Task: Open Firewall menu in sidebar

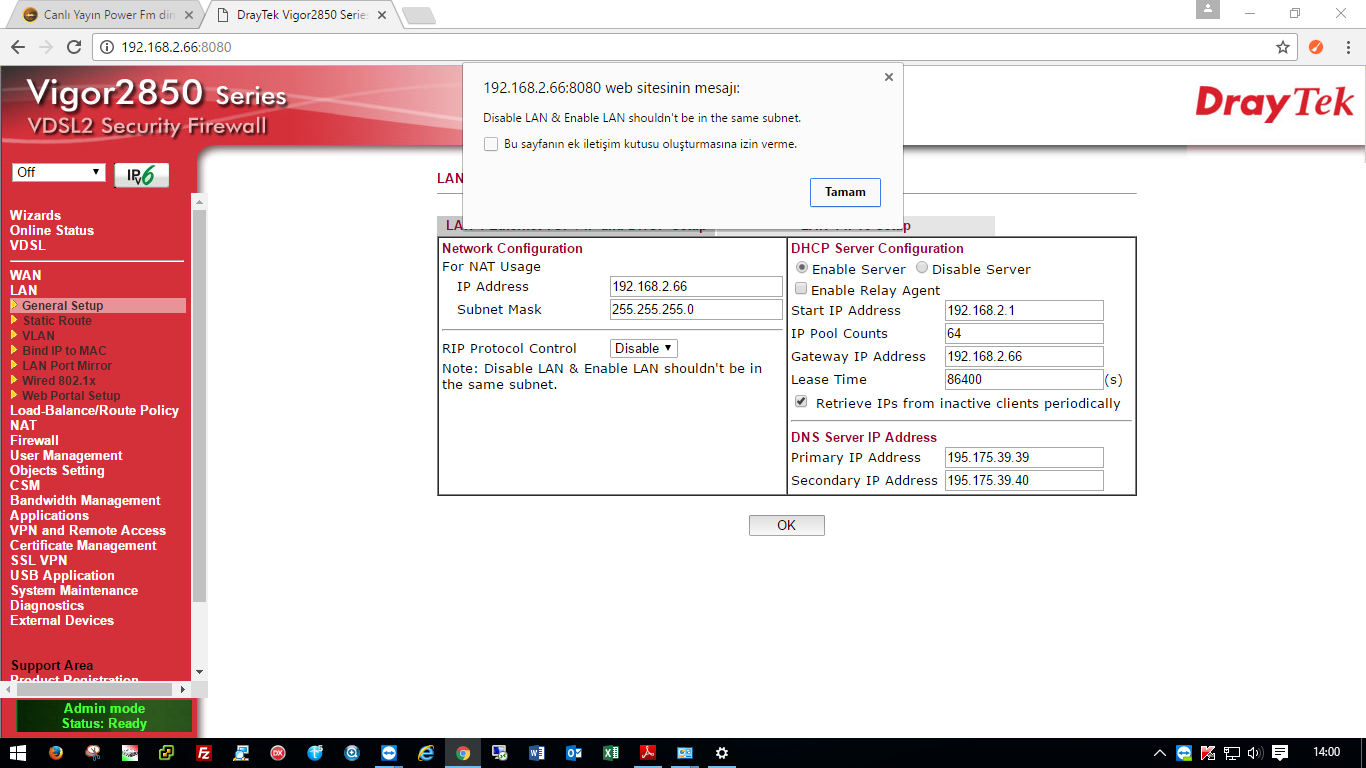Action: coord(34,440)
